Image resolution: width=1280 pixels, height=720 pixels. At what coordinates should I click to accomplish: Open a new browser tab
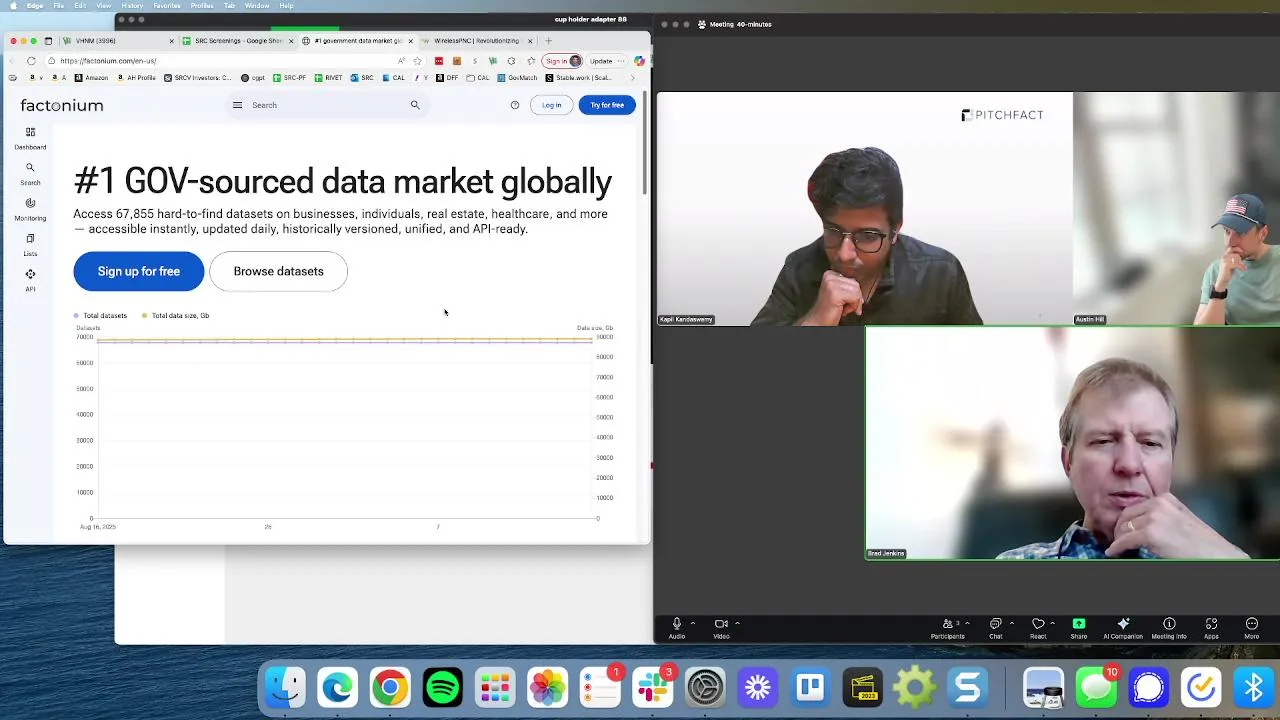coord(548,41)
